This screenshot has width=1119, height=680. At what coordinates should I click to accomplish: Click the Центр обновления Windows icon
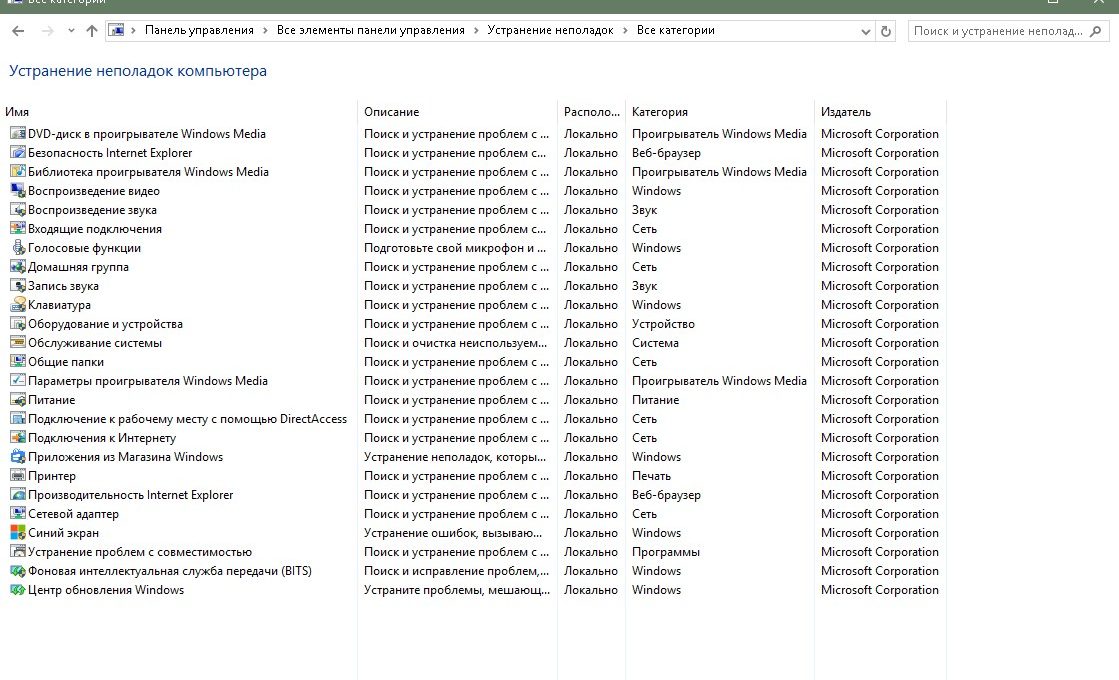coord(18,590)
